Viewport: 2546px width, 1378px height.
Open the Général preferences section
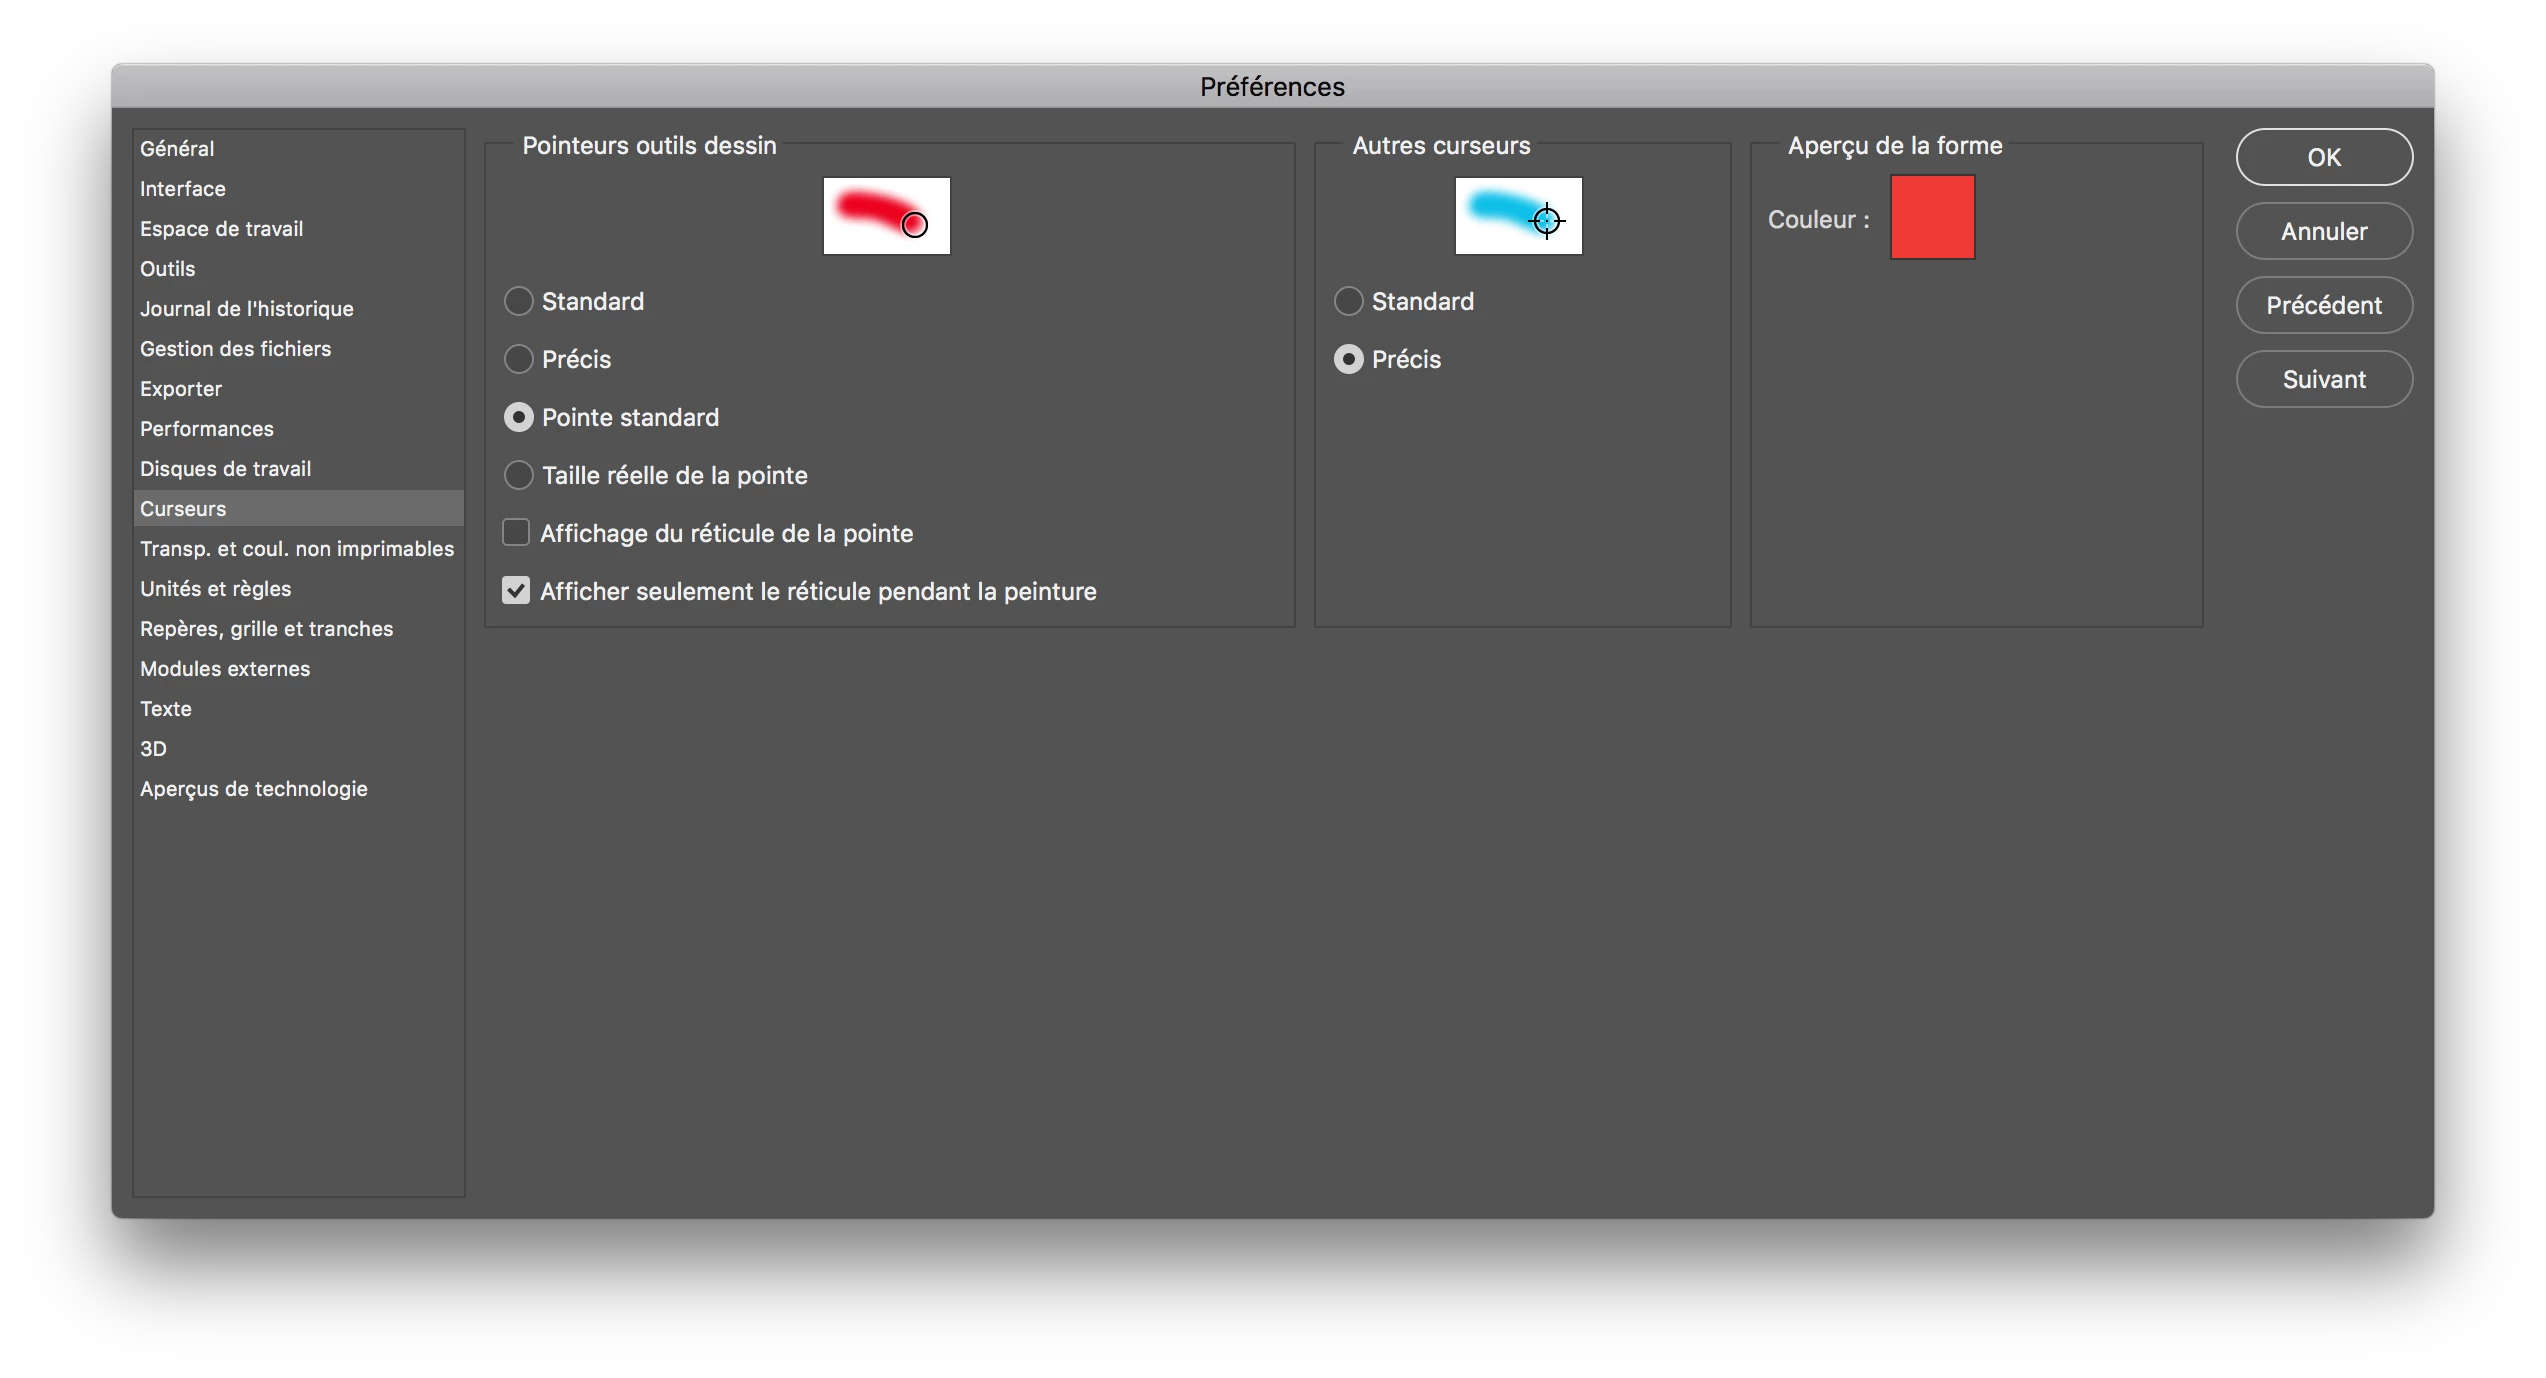tap(177, 149)
